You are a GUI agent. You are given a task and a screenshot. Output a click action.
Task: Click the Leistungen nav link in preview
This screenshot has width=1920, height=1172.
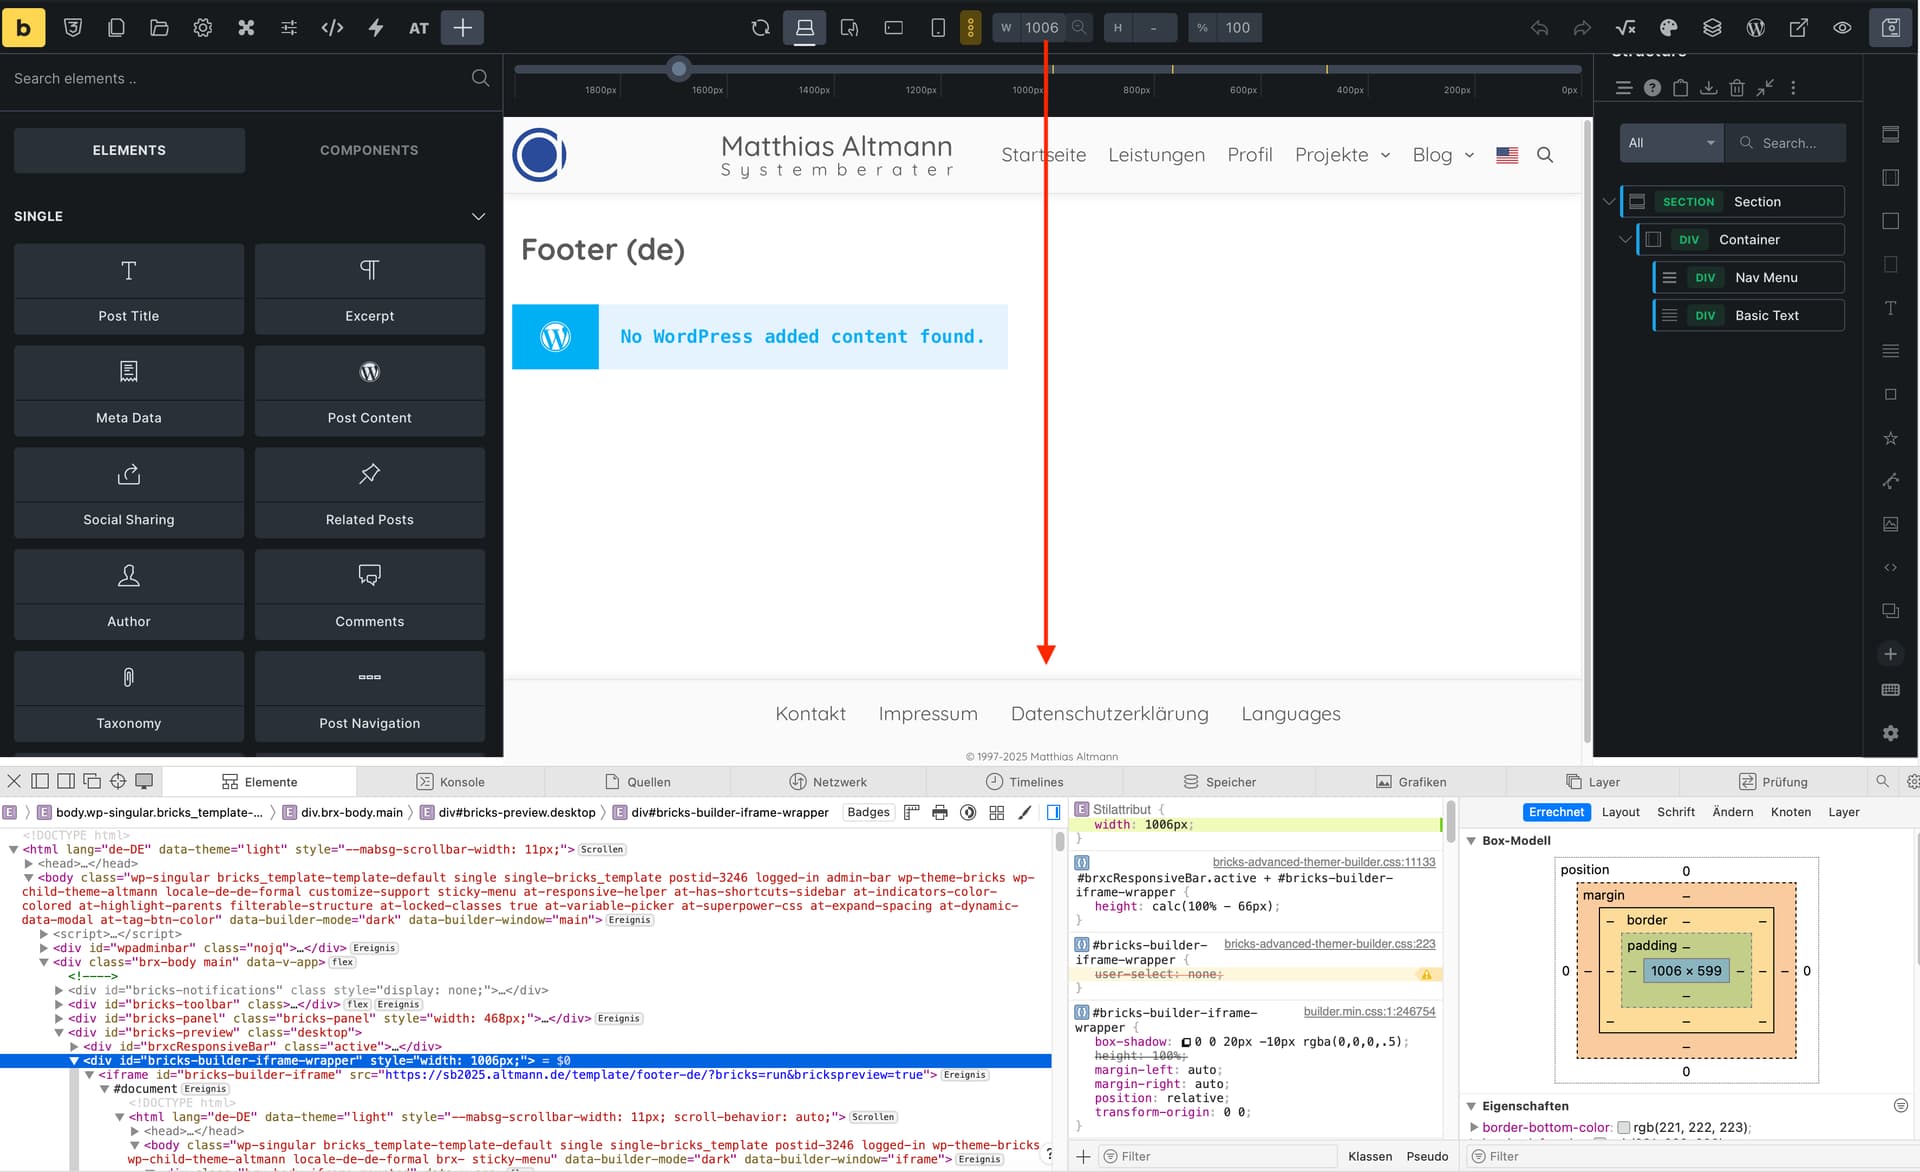tap(1156, 155)
